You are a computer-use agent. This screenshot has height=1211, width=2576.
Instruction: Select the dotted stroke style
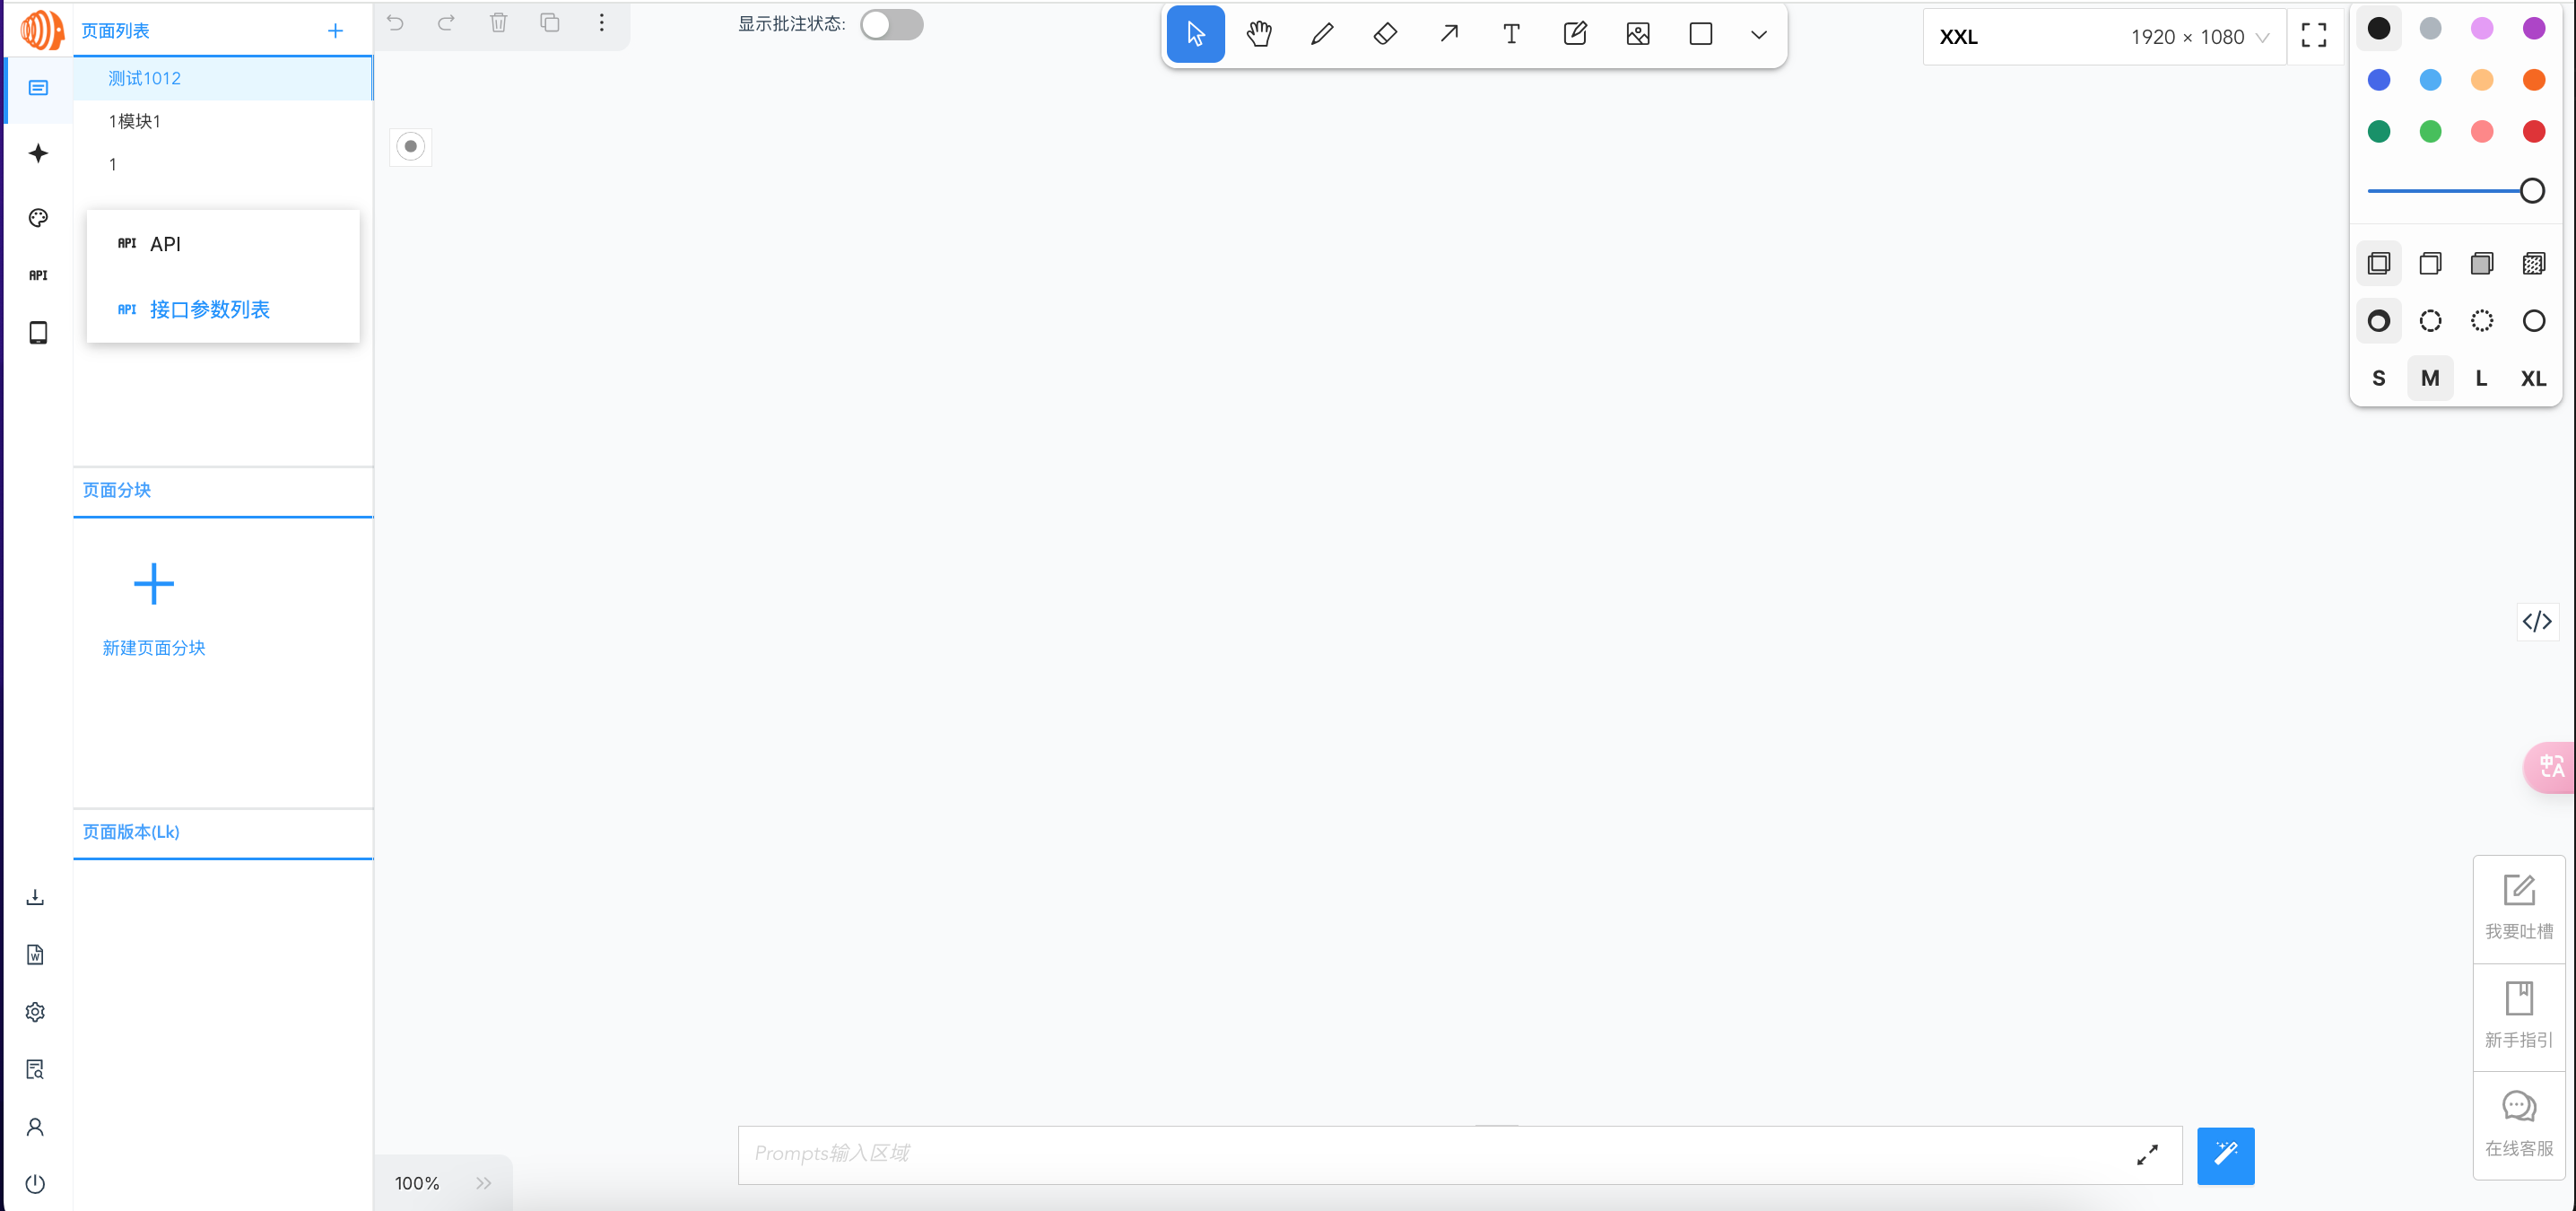click(2482, 321)
